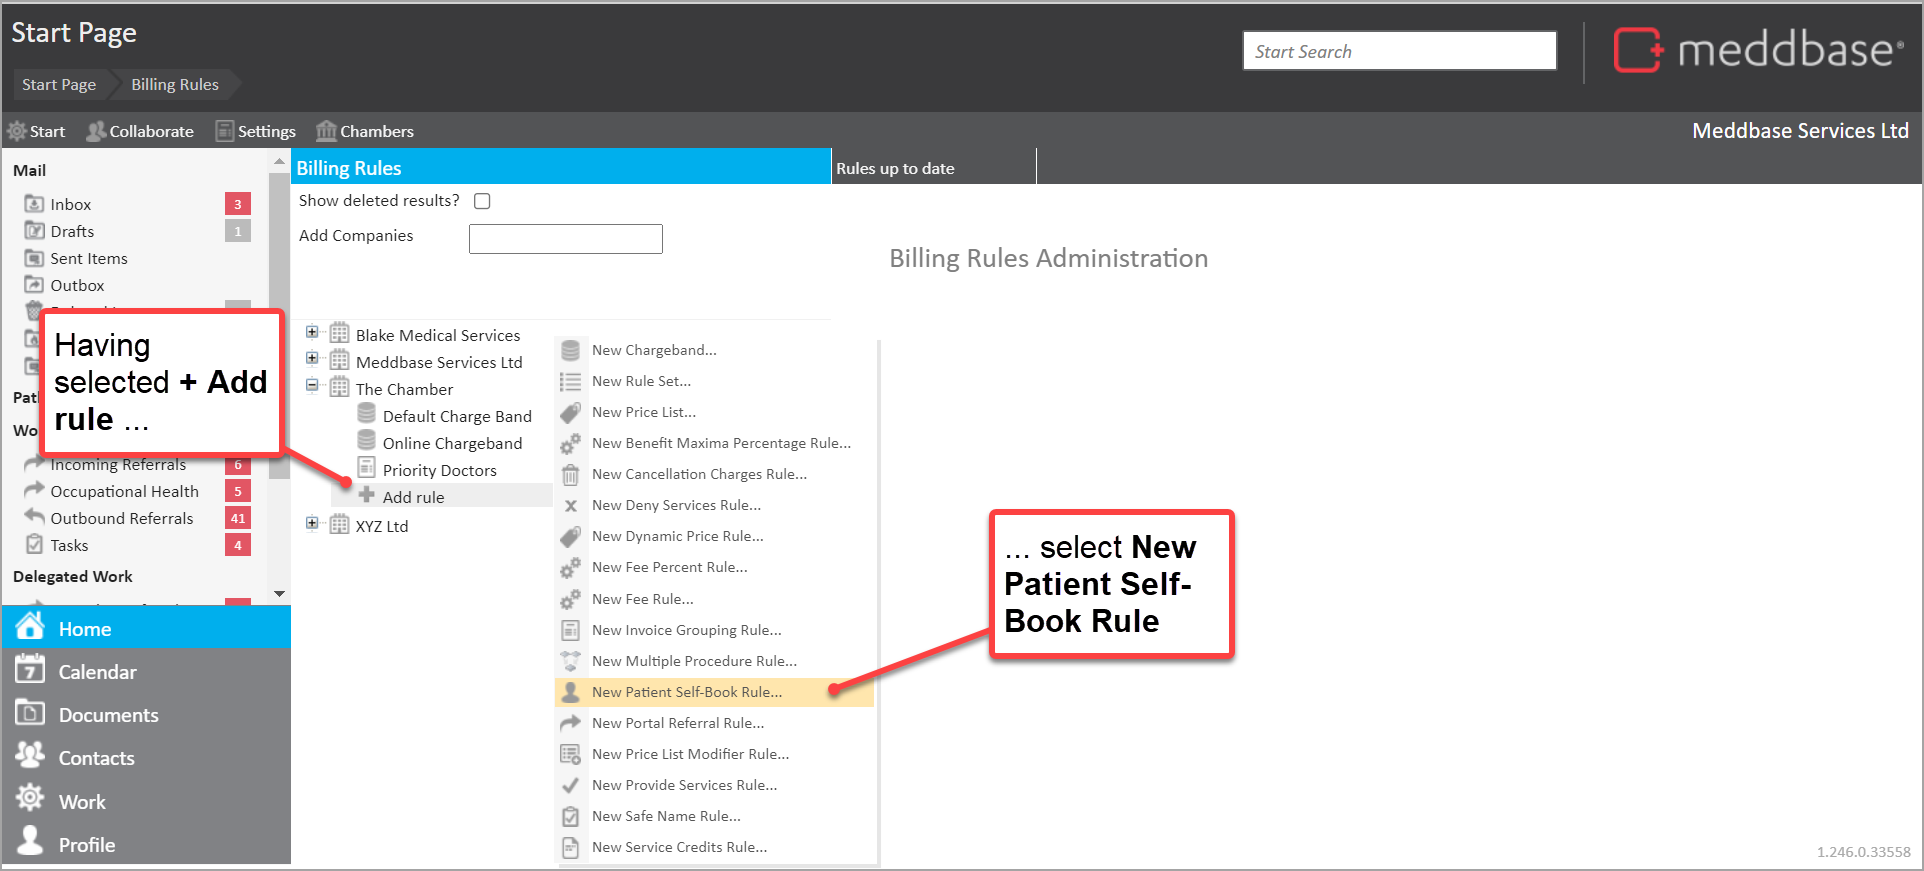
Task: Click the New Provide Services checkmark icon
Action: pos(570,785)
